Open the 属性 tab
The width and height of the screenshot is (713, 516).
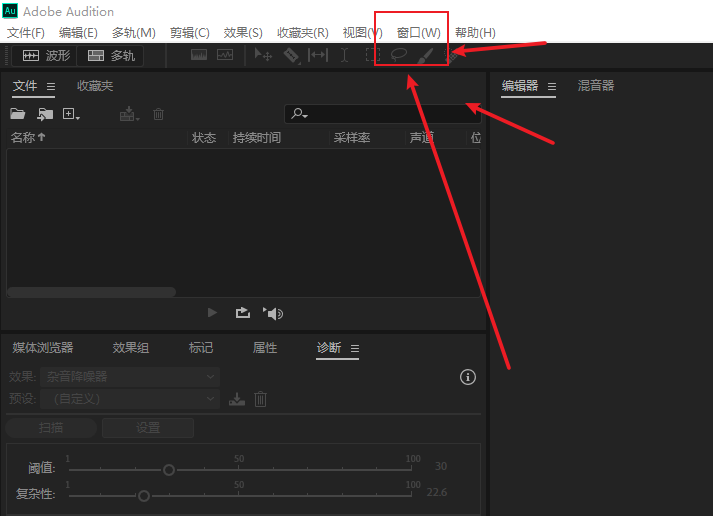coord(265,348)
